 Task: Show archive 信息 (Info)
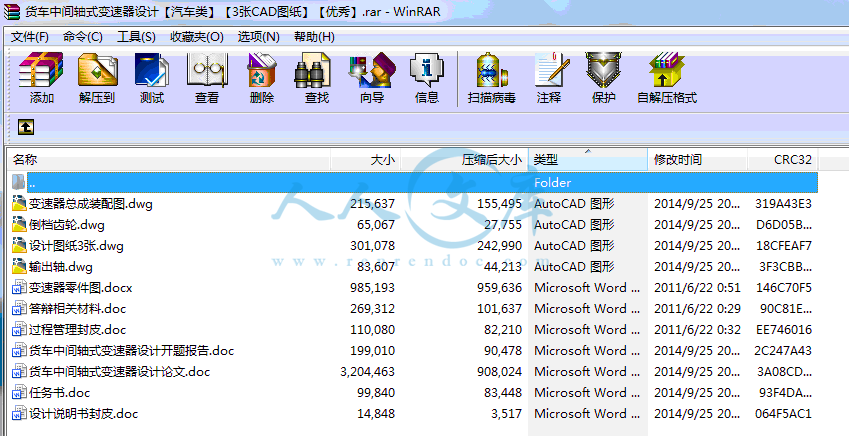(427, 70)
